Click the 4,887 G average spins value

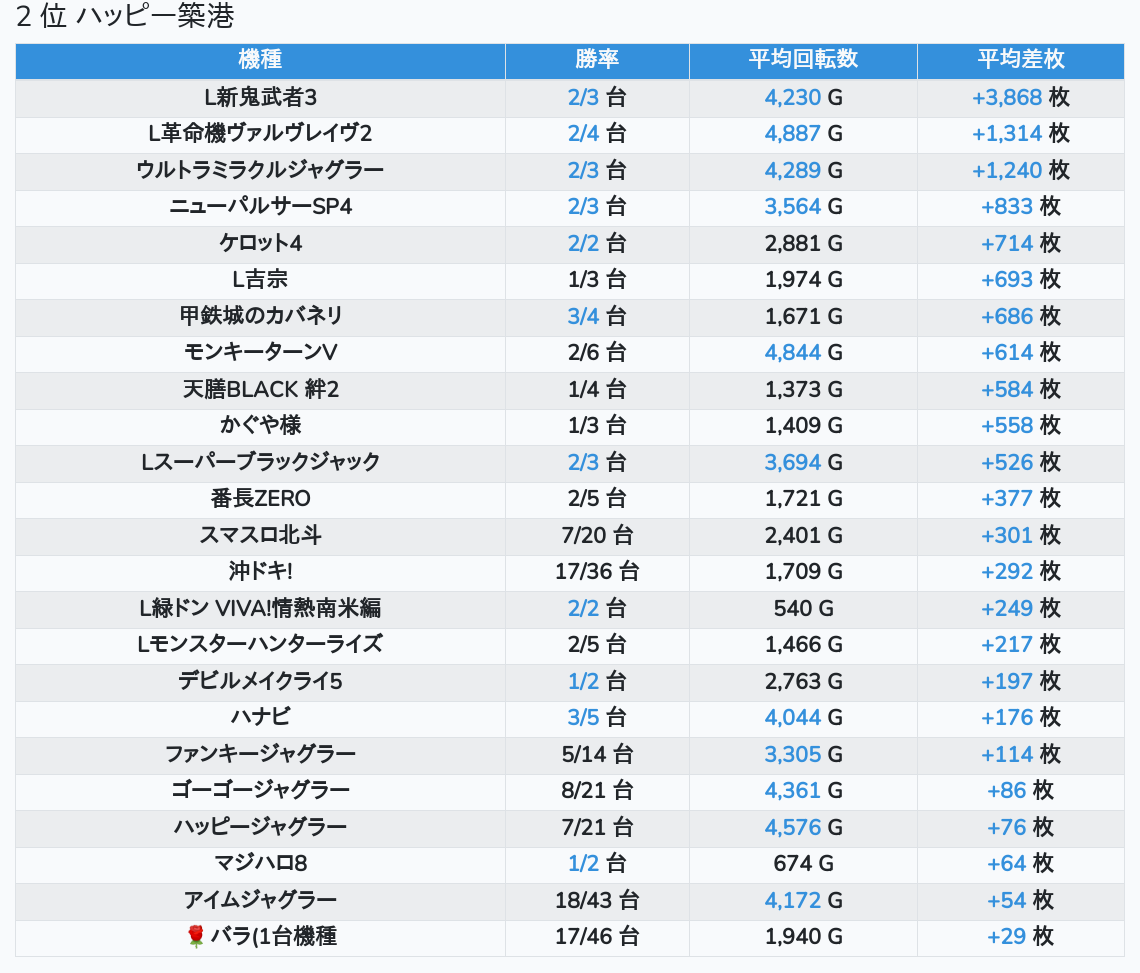[x=803, y=134]
